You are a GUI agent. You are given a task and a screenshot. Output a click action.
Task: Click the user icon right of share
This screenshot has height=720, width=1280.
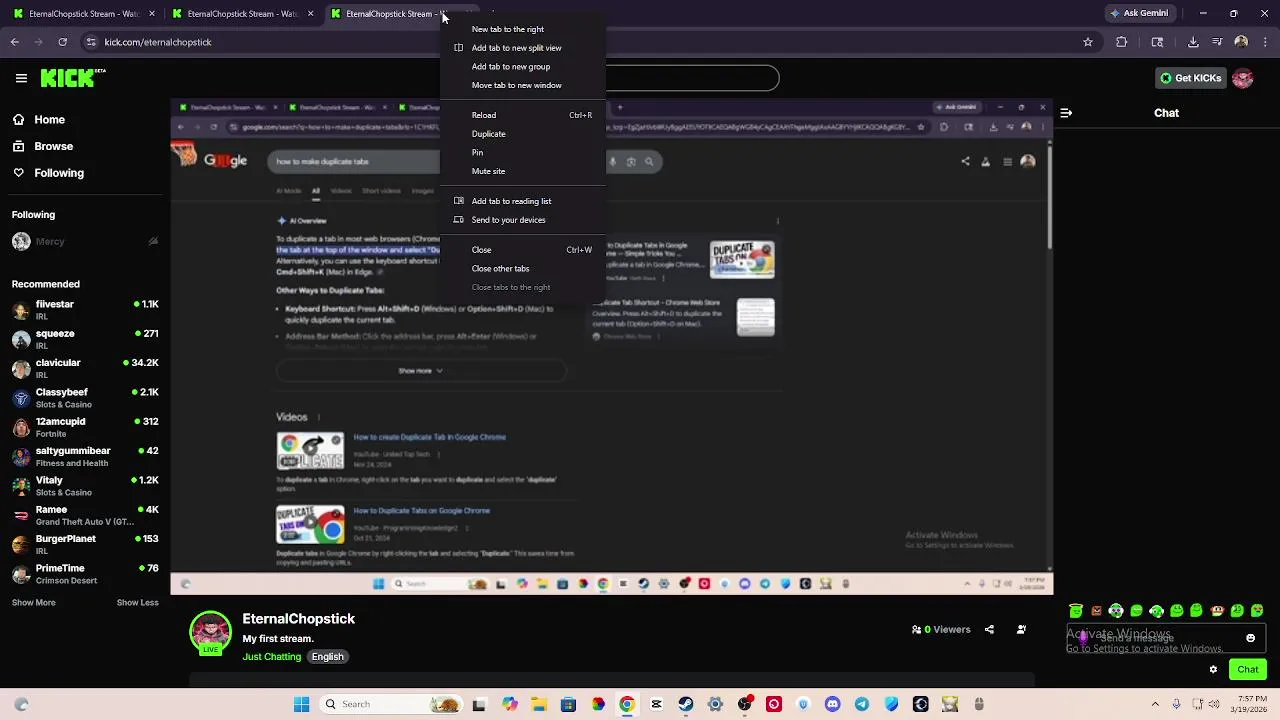click(x=1021, y=630)
